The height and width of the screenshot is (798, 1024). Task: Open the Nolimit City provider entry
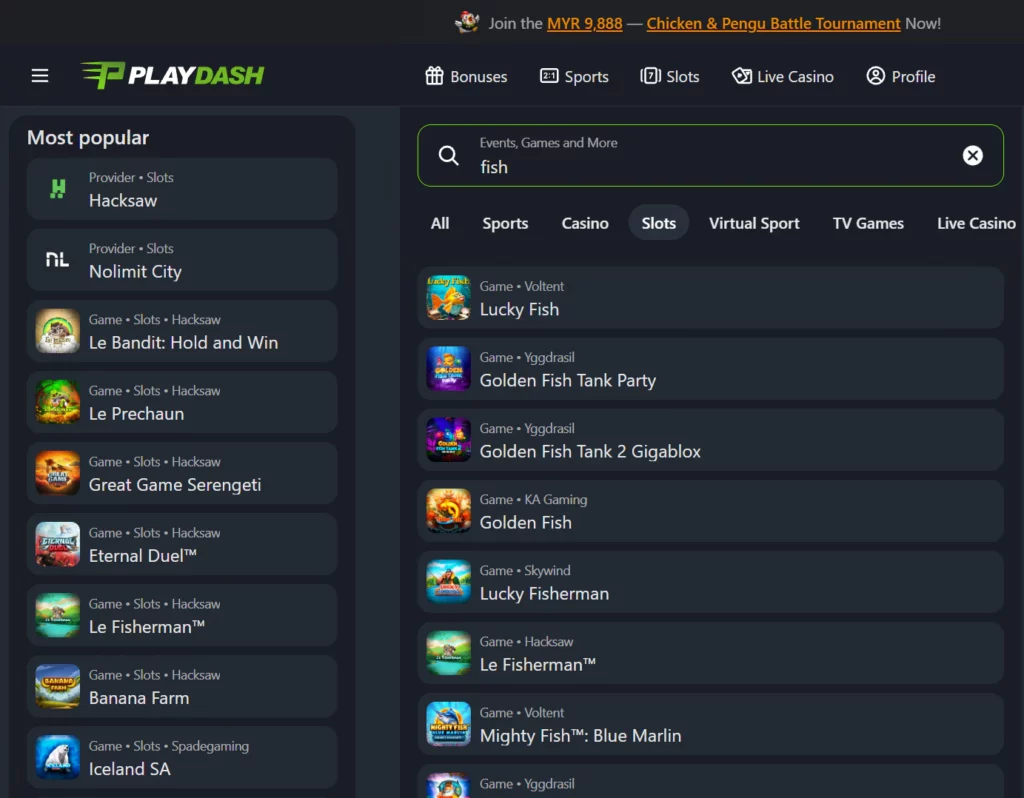click(182, 260)
